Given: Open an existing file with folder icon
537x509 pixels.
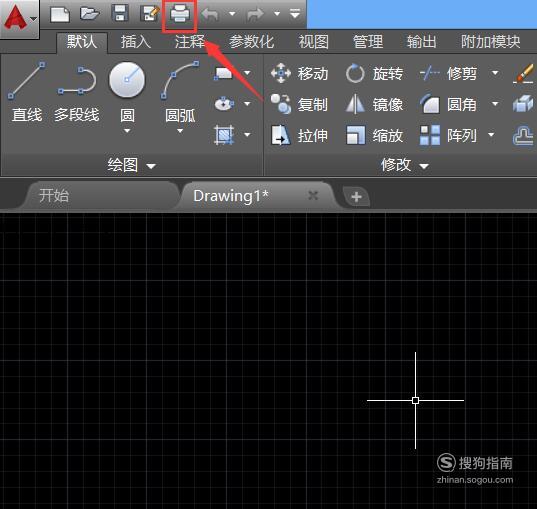Looking at the screenshot, I should pos(90,14).
